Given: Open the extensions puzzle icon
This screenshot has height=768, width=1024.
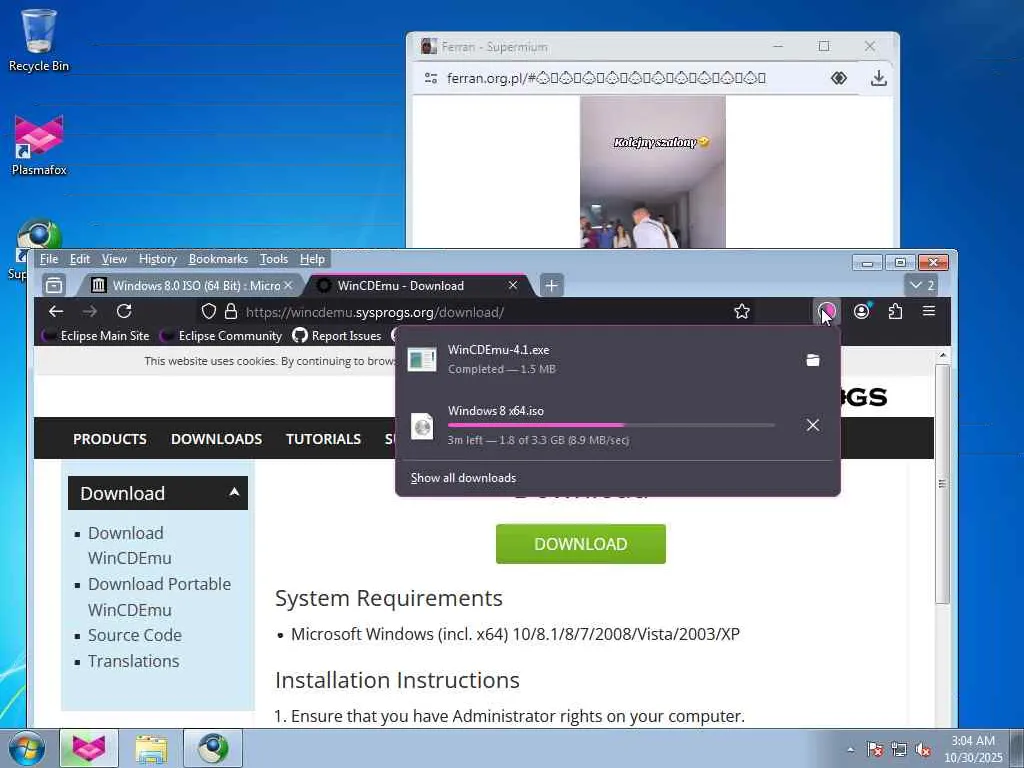Looking at the screenshot, I should (895, 312).
